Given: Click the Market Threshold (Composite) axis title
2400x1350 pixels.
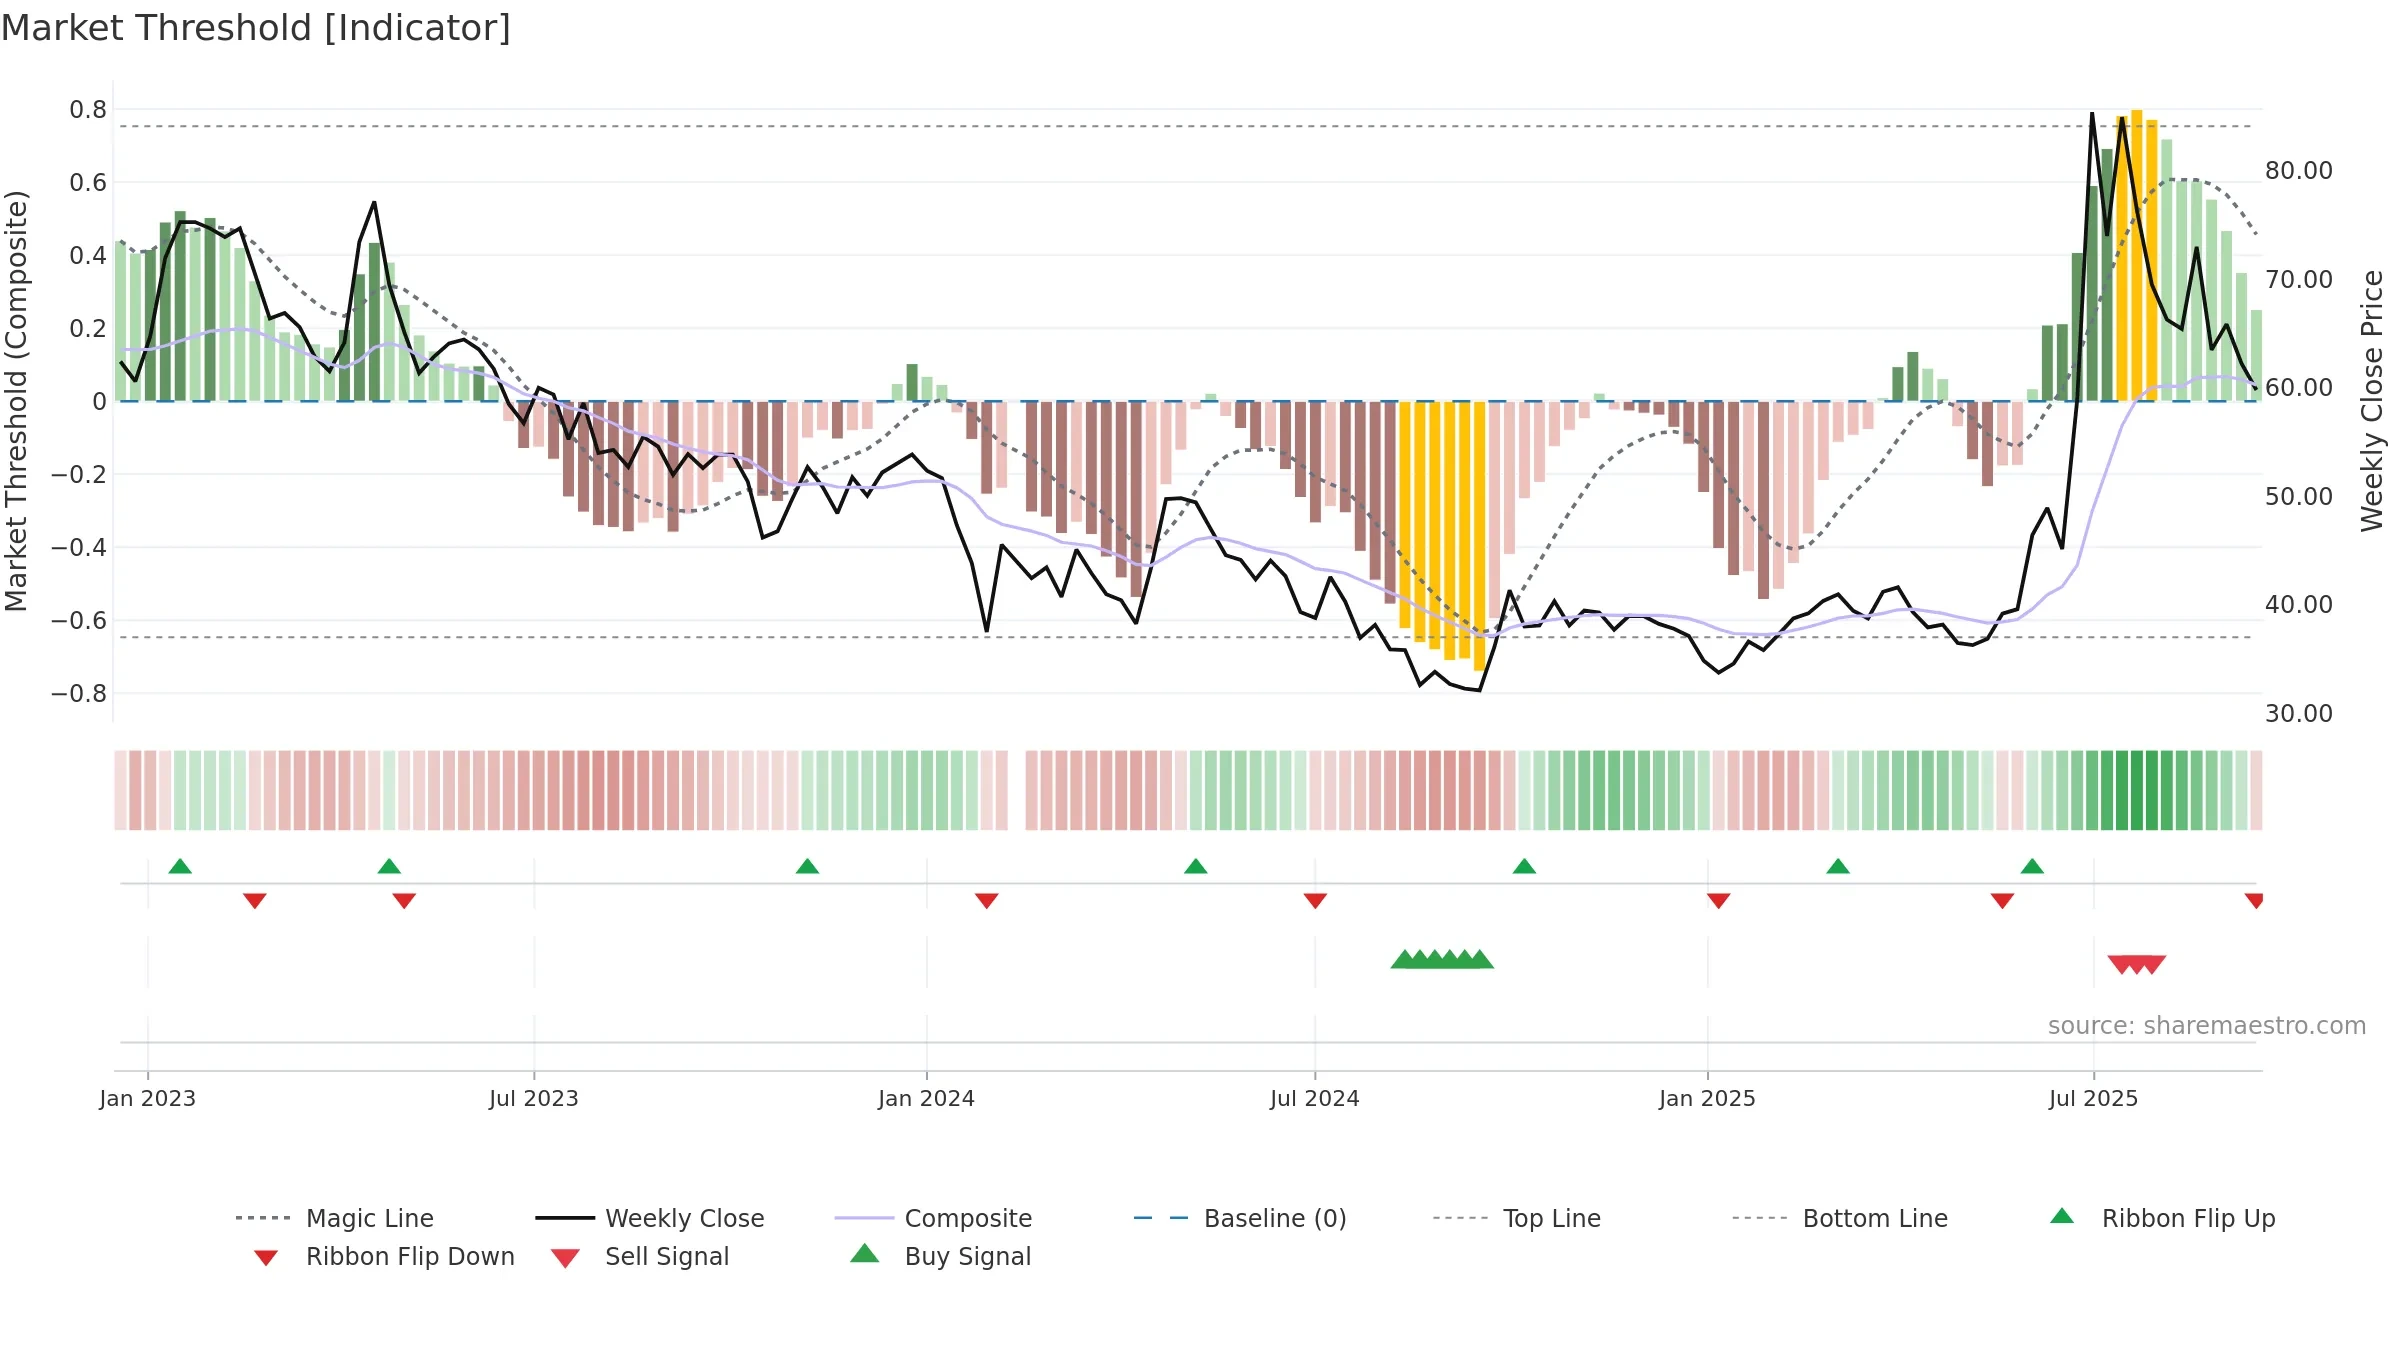Looking at the screenshot, I should (x=16, y=400).
